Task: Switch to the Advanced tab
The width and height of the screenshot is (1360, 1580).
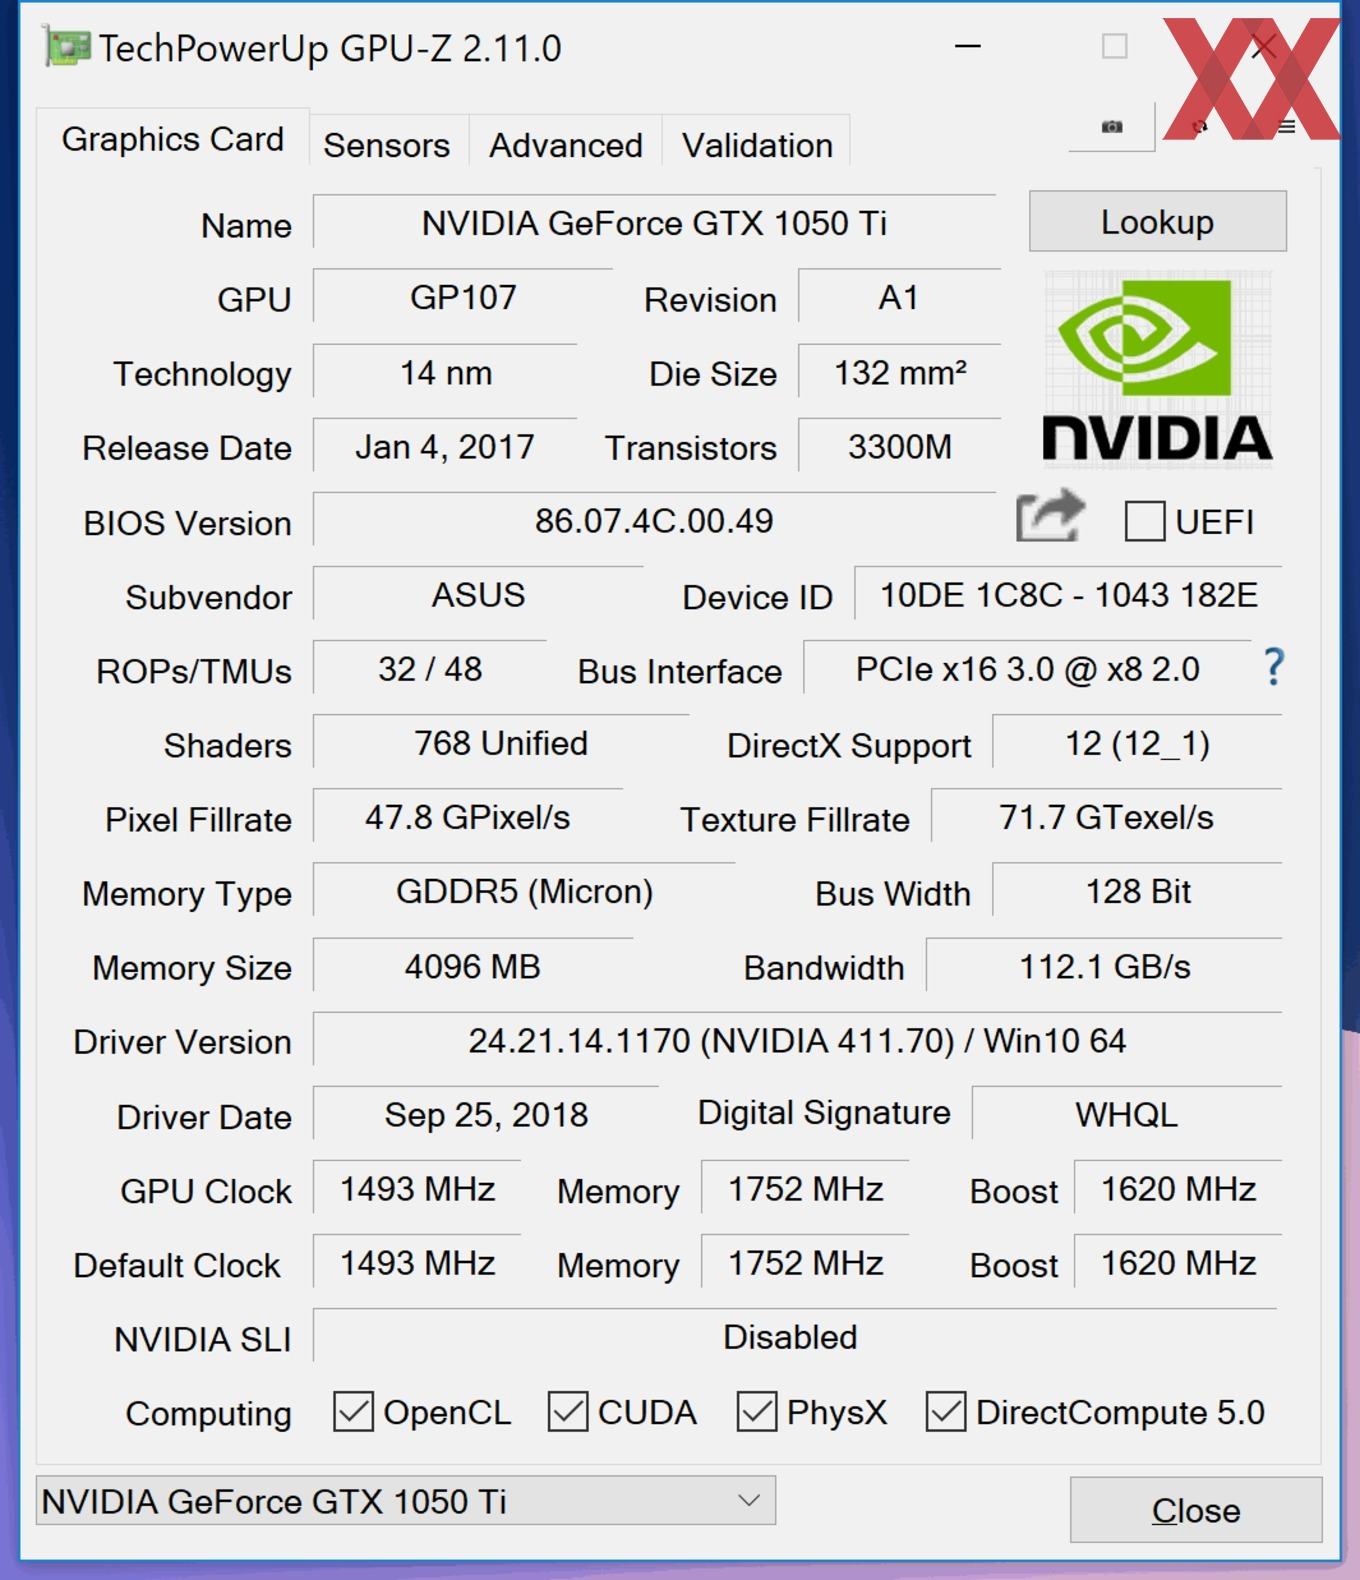Action: click(x=565, y=145)
